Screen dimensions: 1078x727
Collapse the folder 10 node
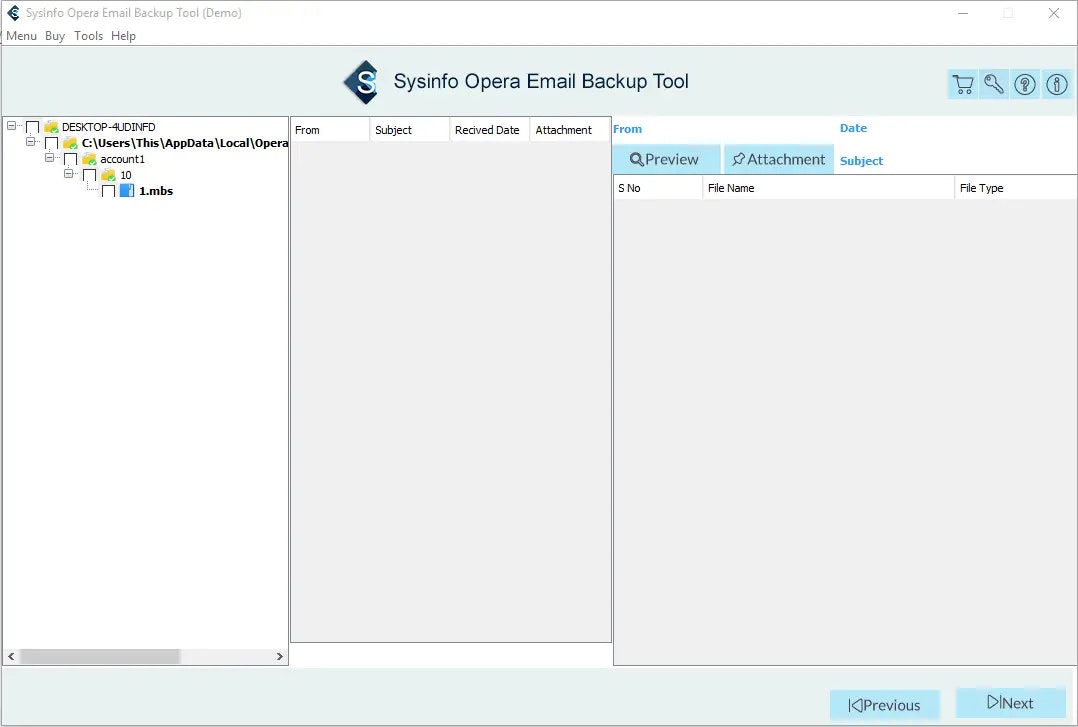click(x=69, y=173)
